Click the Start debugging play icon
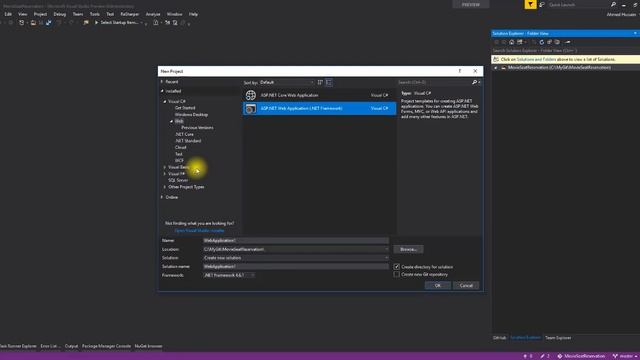Screen dimensions: 640x360 96,22
